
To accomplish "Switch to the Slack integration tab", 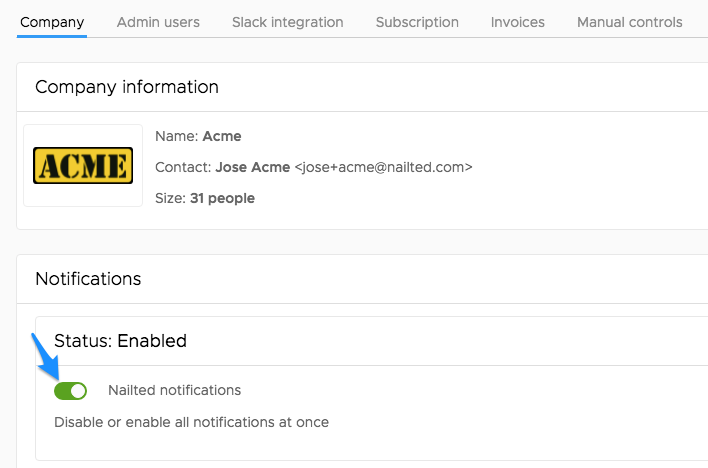I will [288, 22].
